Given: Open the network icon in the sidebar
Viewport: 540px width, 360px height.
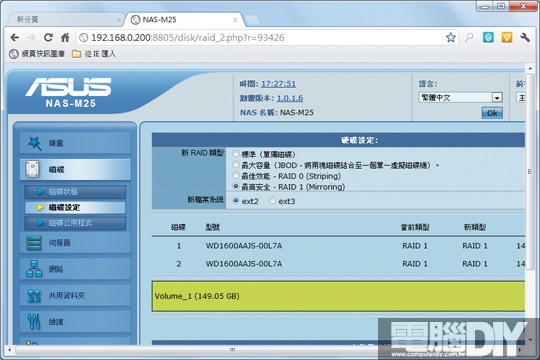Looking at the screenshot, I should point(34,269).
